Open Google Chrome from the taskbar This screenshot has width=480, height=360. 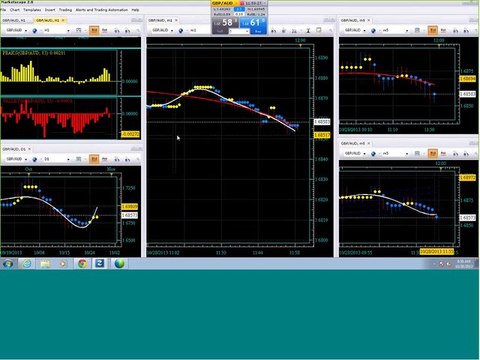tap(82, 264)
